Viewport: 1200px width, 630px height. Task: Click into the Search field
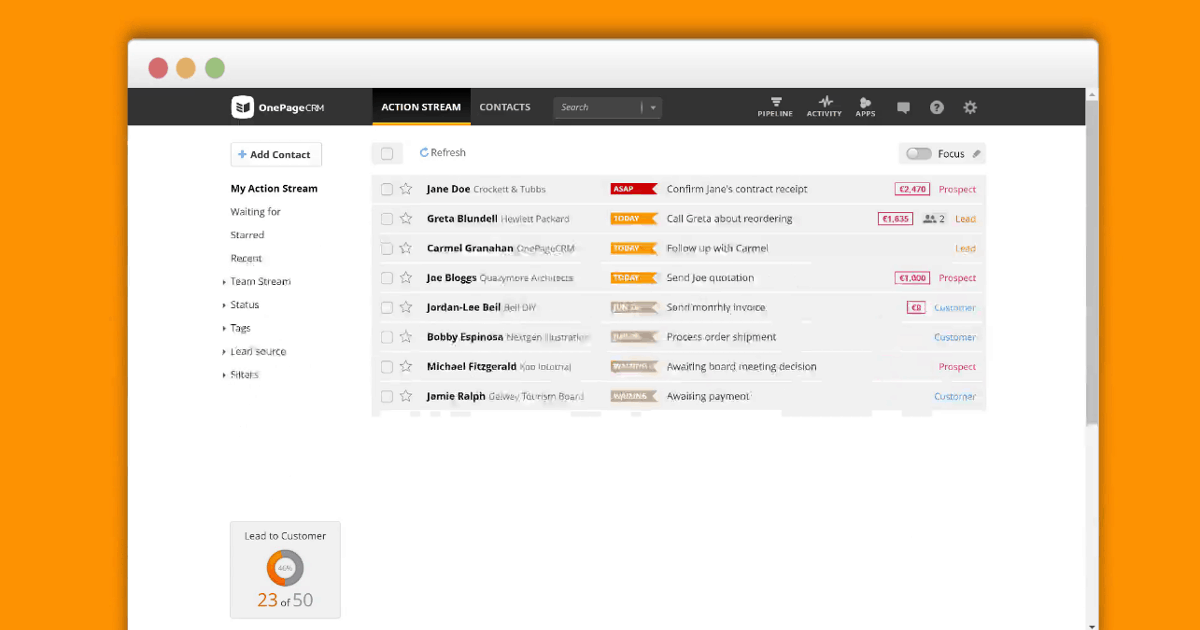pyautogui.click(x=597, y=108)
